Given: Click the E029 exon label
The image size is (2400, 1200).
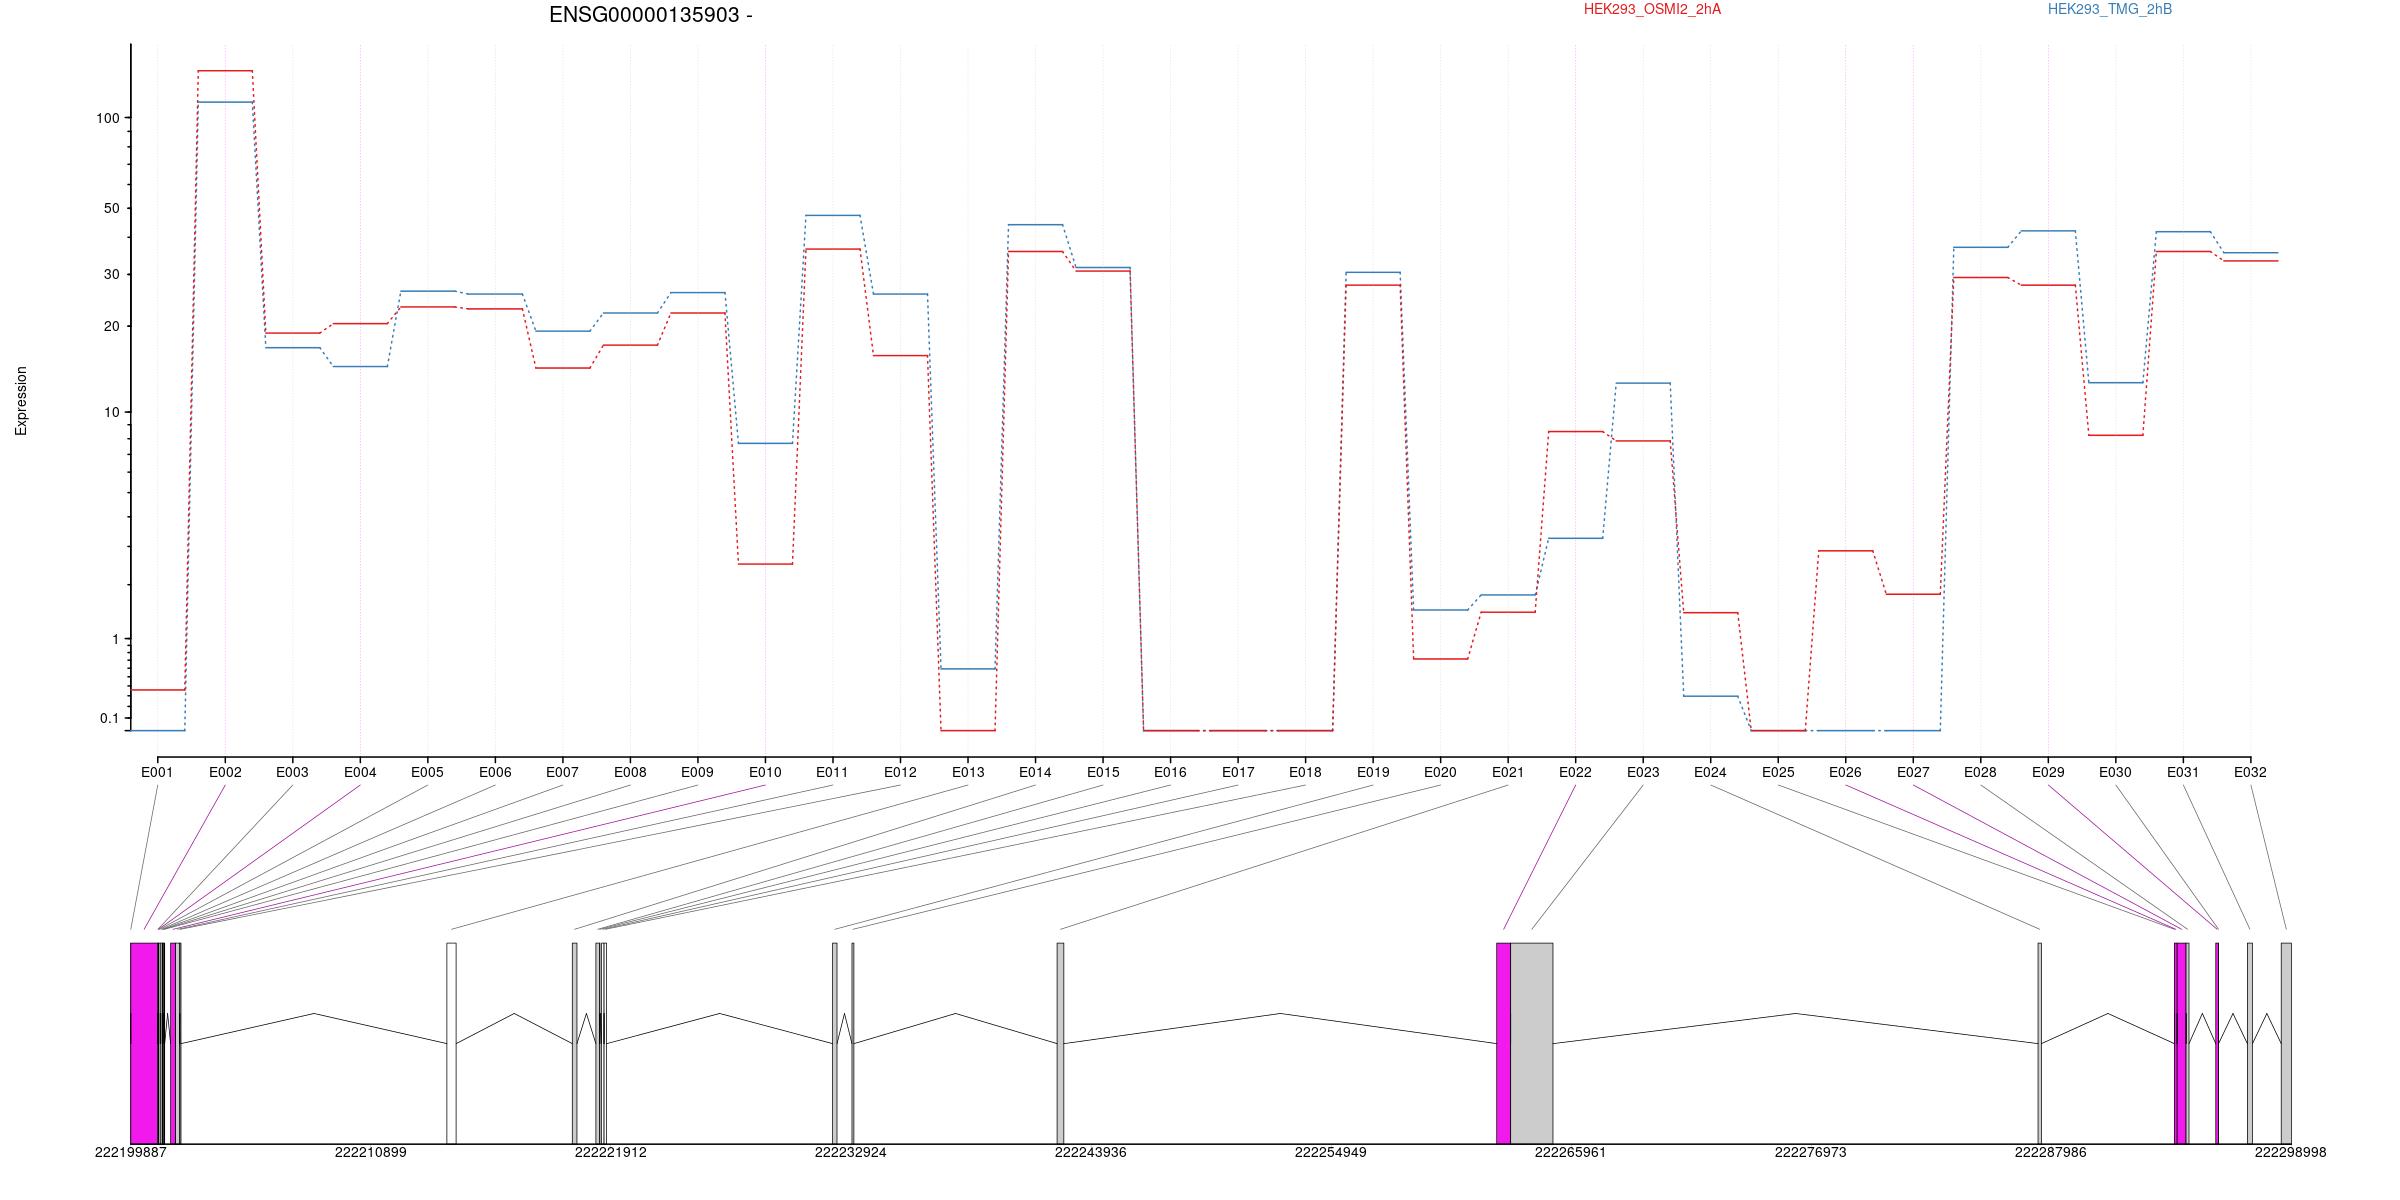Looking at the screenshot, I should coord(2048,772).
